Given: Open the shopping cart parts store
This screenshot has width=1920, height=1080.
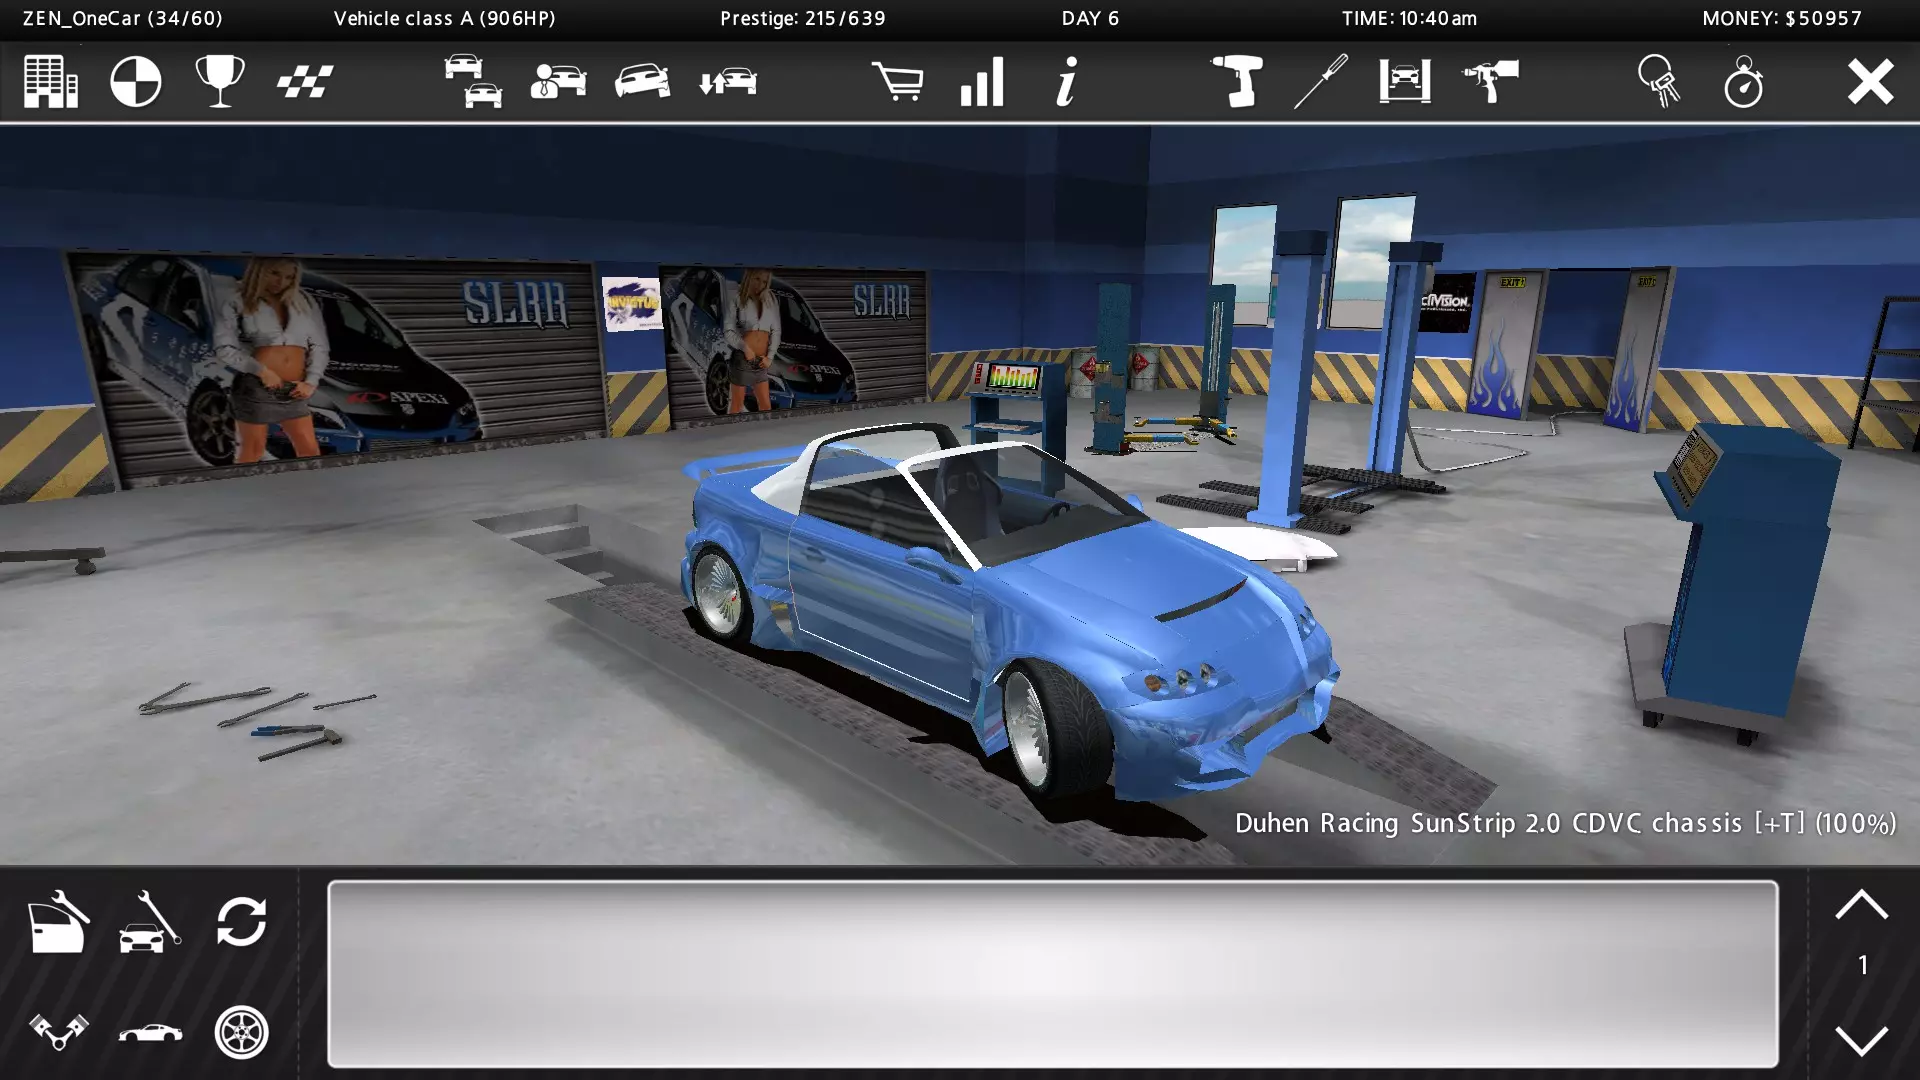Looking at the screenshot, I should [x=897, y=82].
